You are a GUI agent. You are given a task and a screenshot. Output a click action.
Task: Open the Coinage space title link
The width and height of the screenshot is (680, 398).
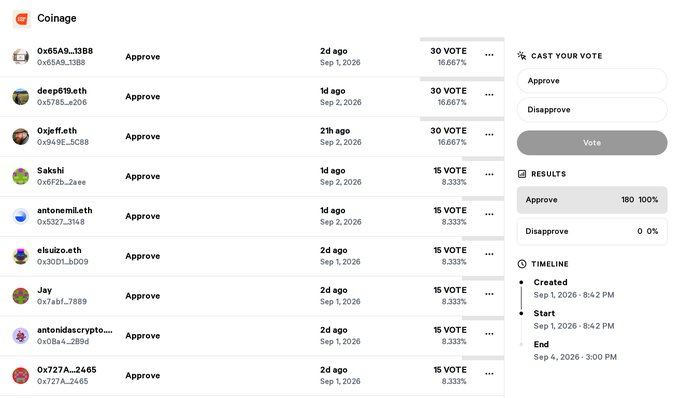pos(57,18)
